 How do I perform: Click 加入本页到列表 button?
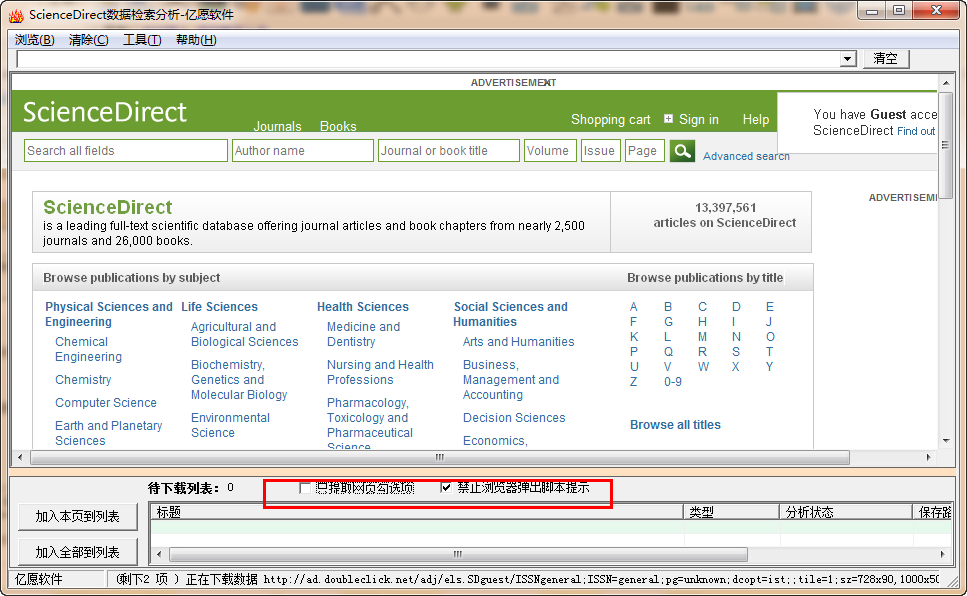coord(78,516)
